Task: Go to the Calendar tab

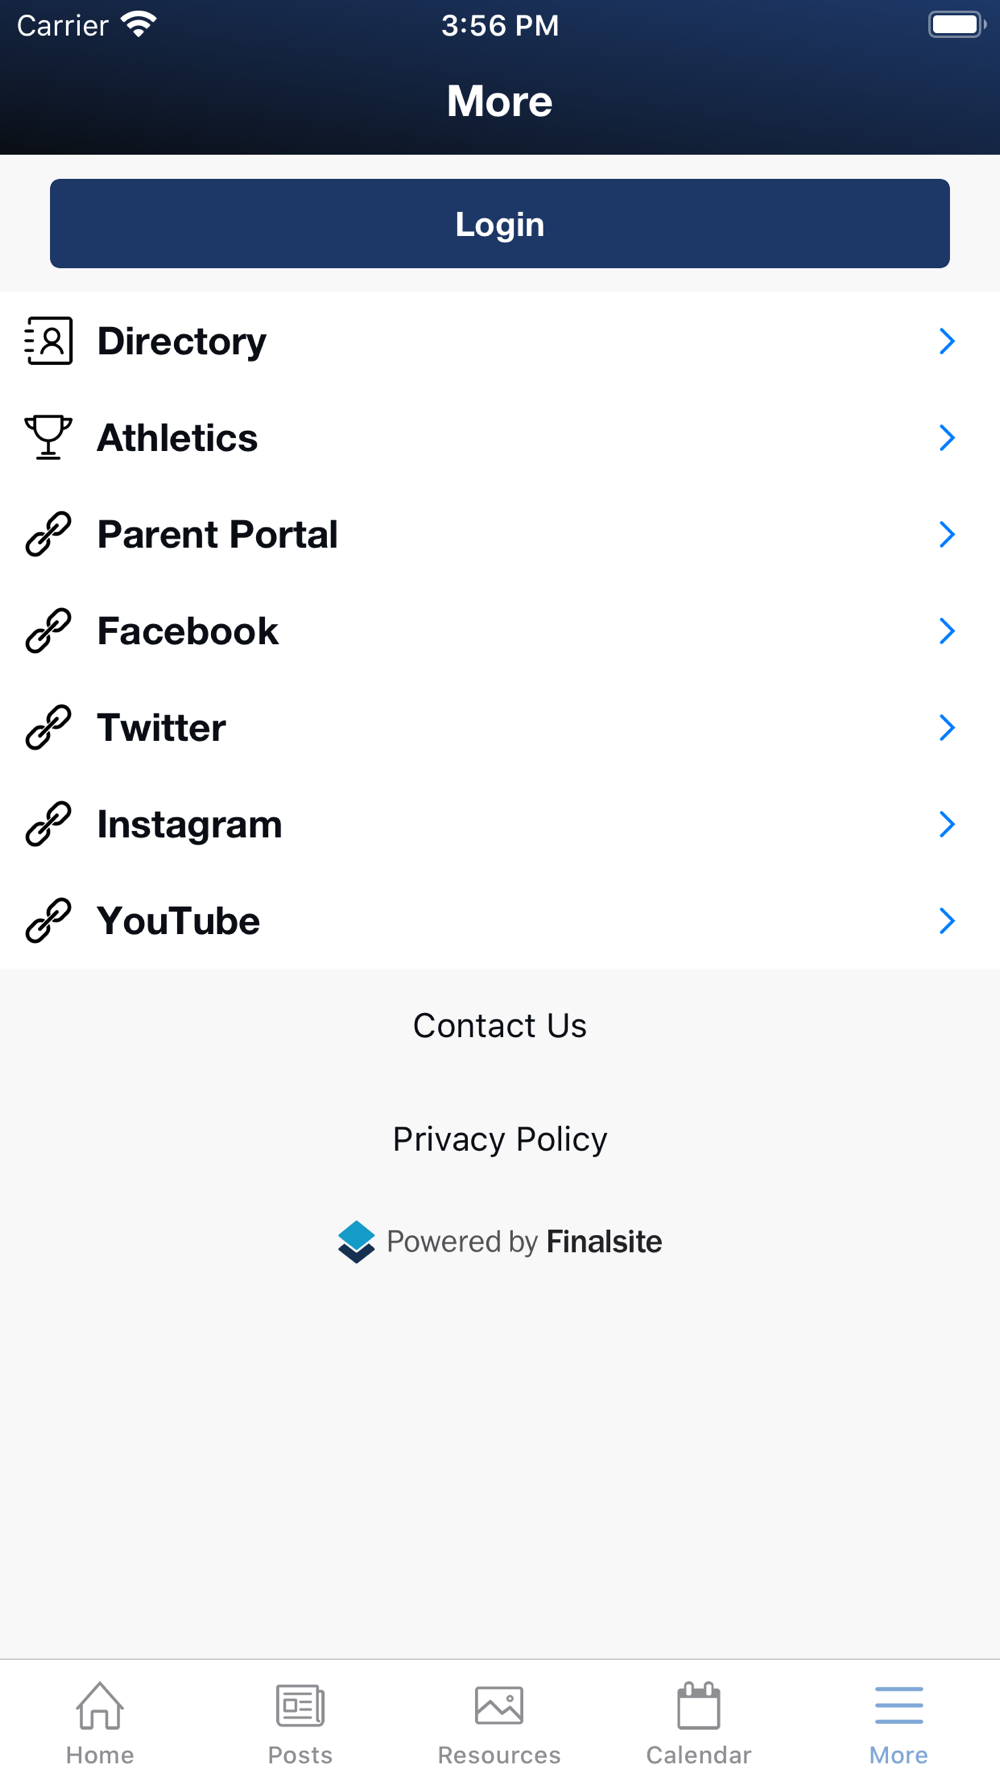Action: [699, 1724]
